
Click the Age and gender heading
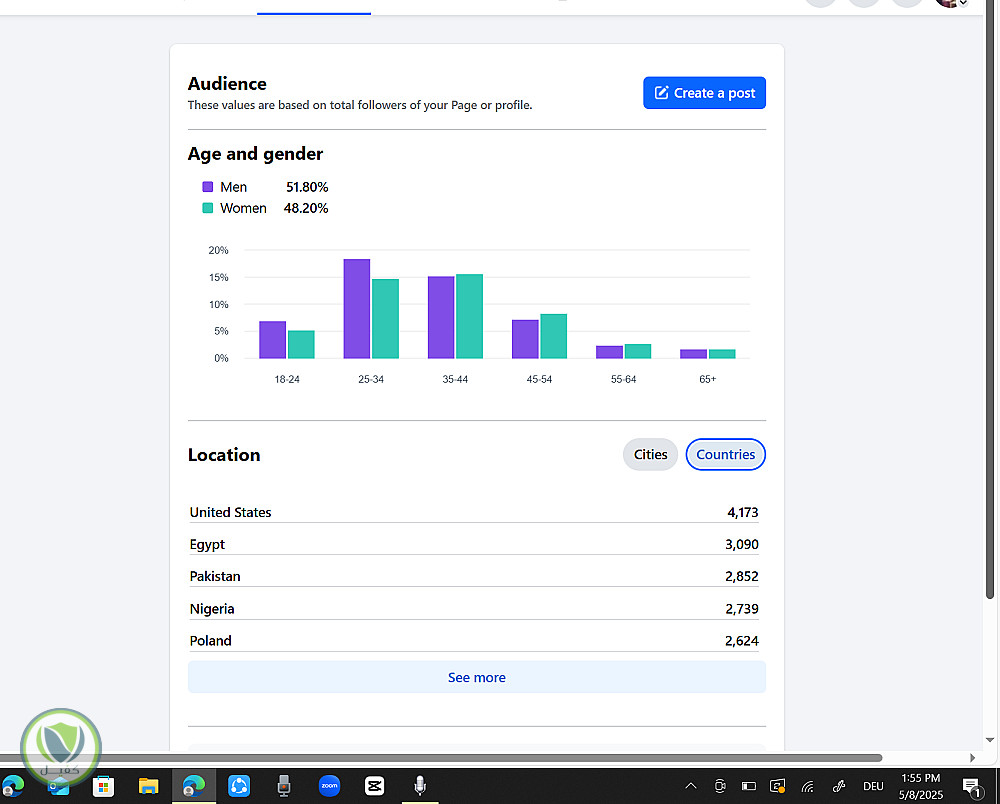255,154
